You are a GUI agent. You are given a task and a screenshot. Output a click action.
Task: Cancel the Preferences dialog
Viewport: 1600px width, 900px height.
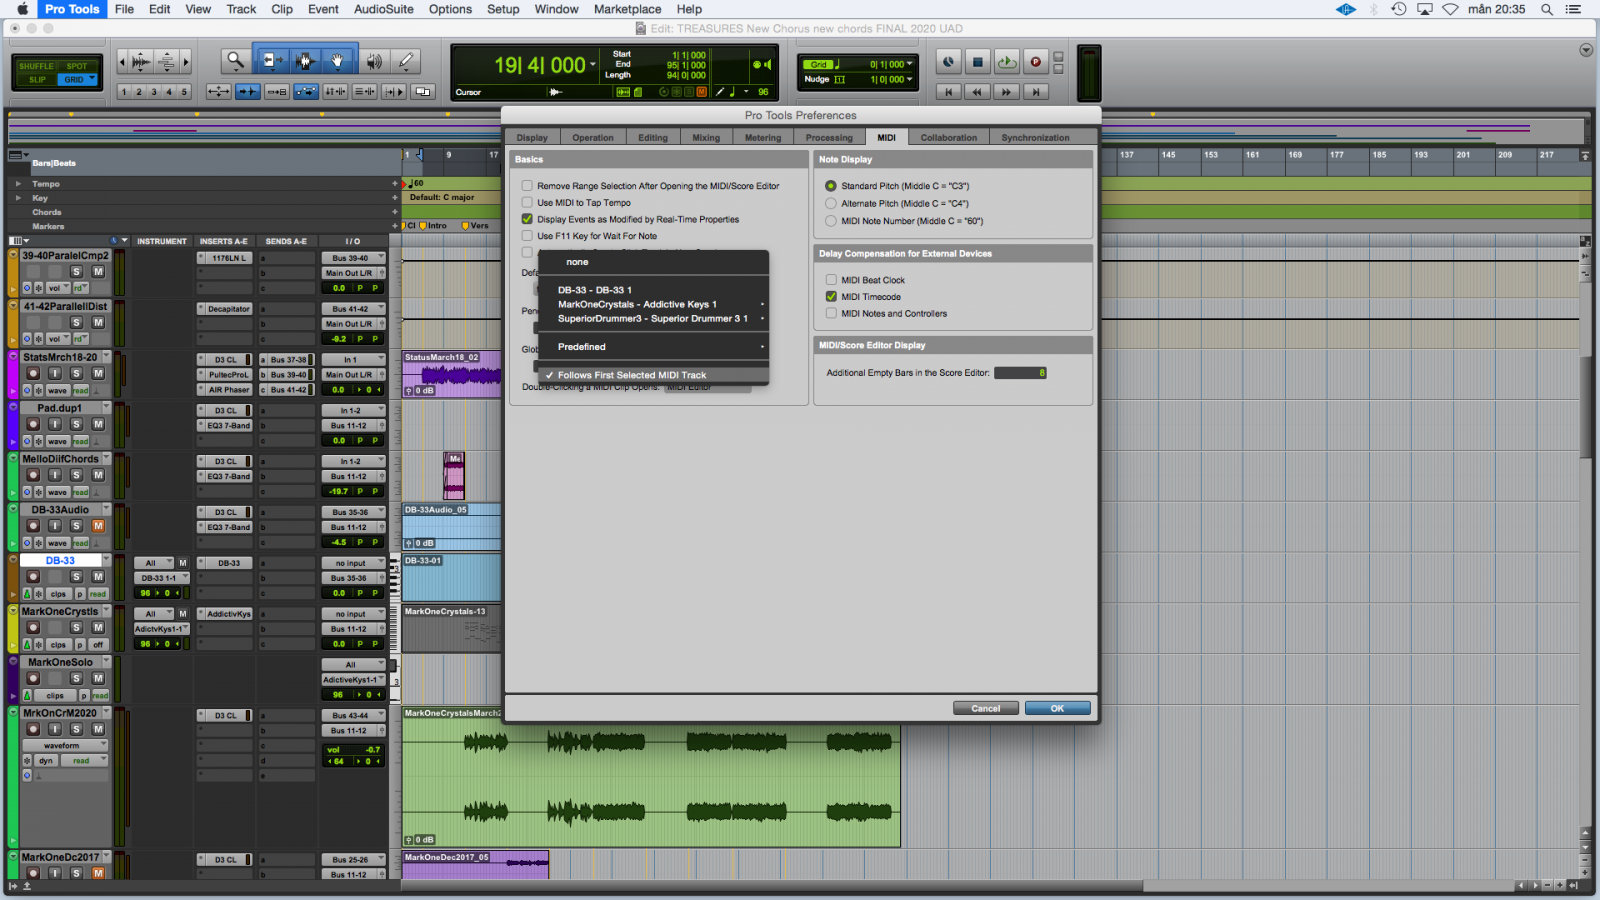pos(985,708)
